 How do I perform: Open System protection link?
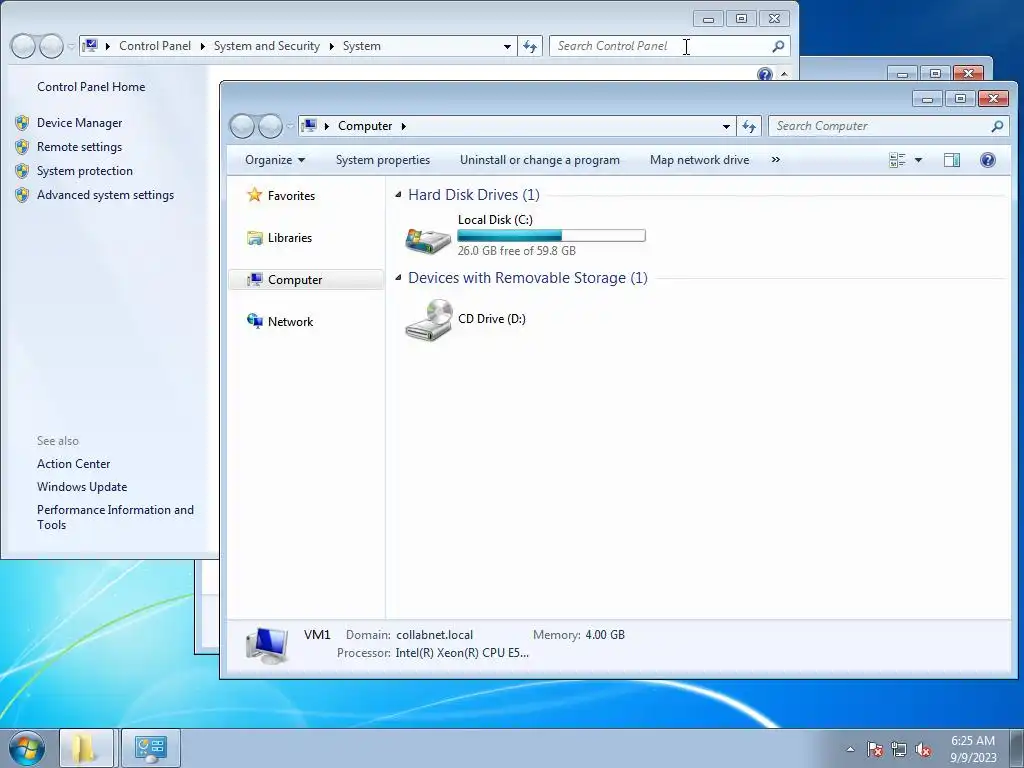pos(84,171)
